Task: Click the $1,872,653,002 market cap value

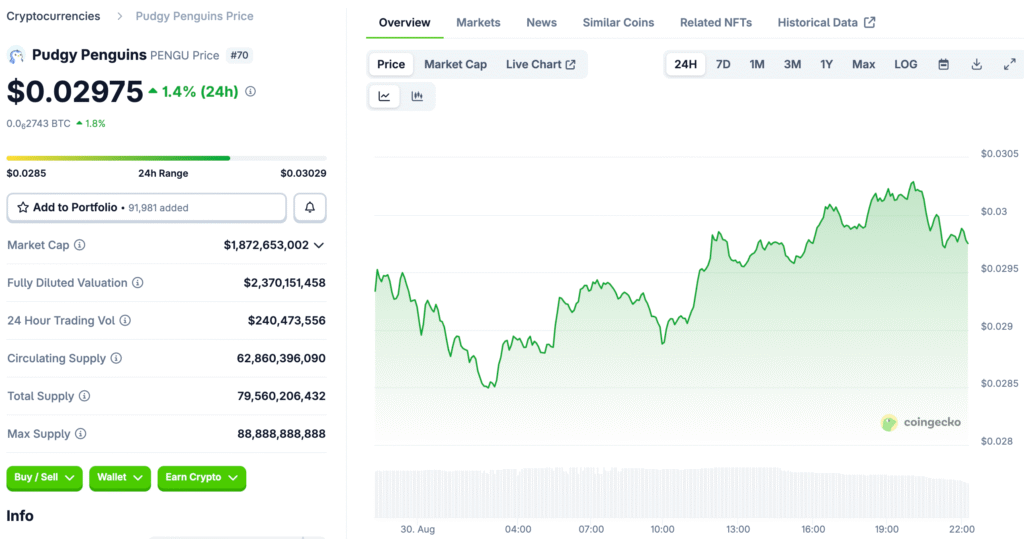Action: tap(266, 245)
